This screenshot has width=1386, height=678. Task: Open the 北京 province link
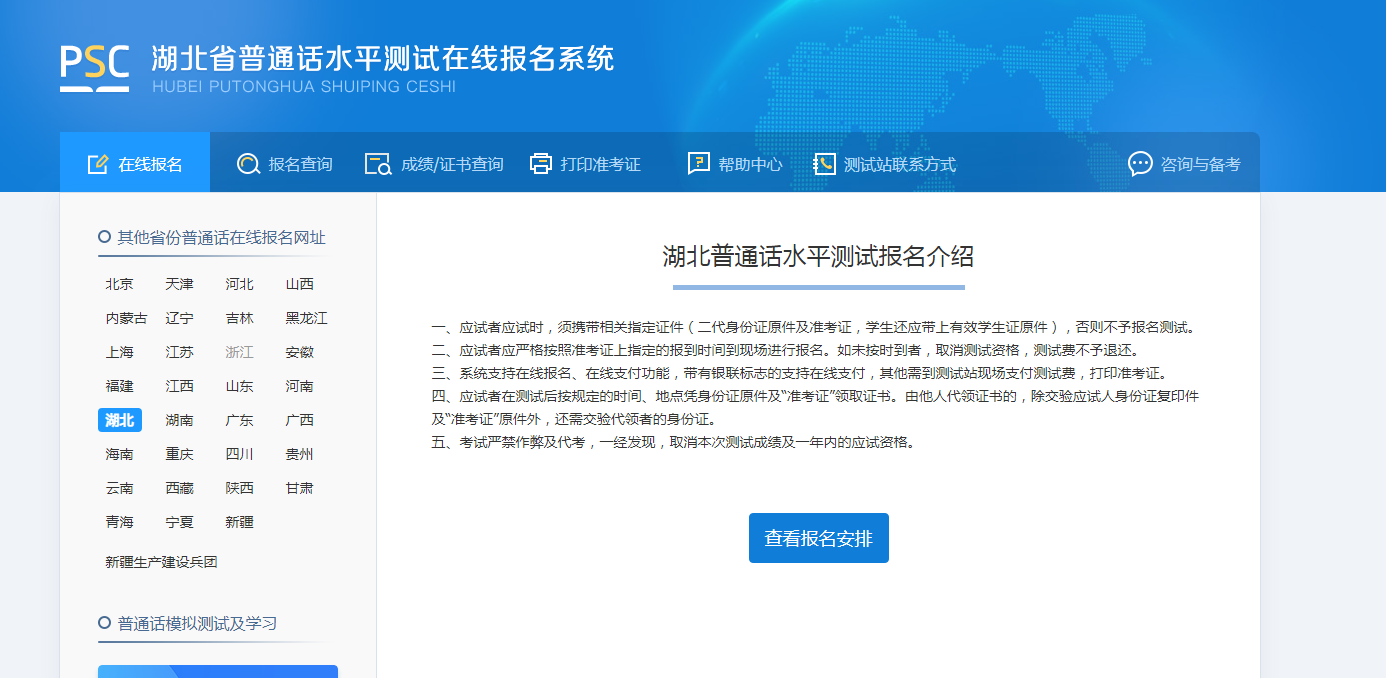pos(119,284)
